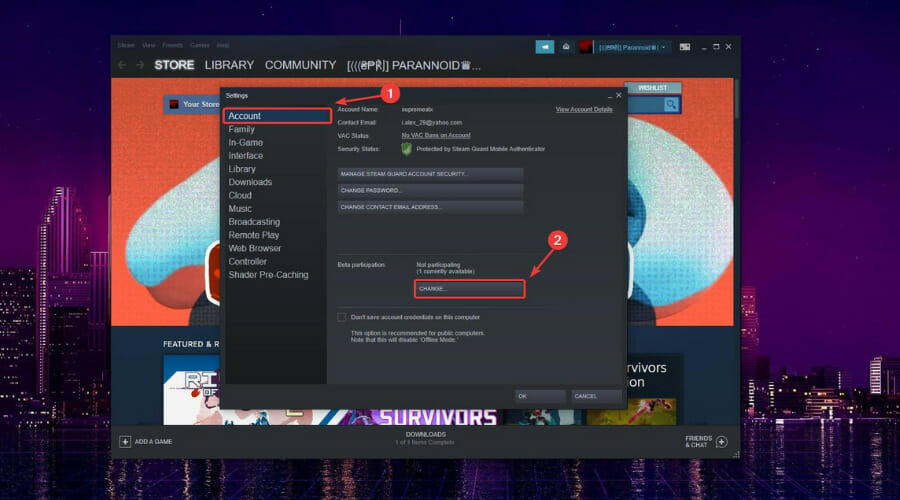Viewport: 900px width, 500px height.
Task: Select Broadcasting settings category
Action: click(x=254, y=222)
